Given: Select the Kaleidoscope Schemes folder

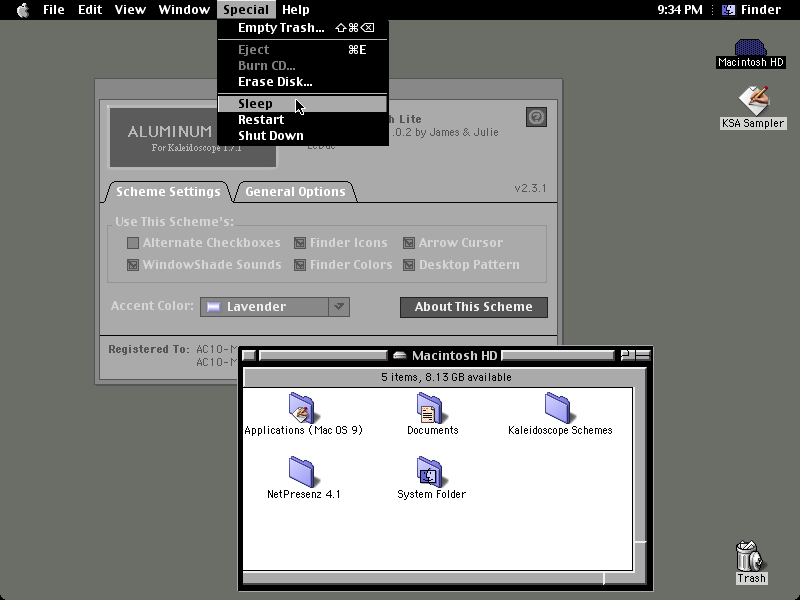Looking at the screenshot, I should (x=560, y=414).
